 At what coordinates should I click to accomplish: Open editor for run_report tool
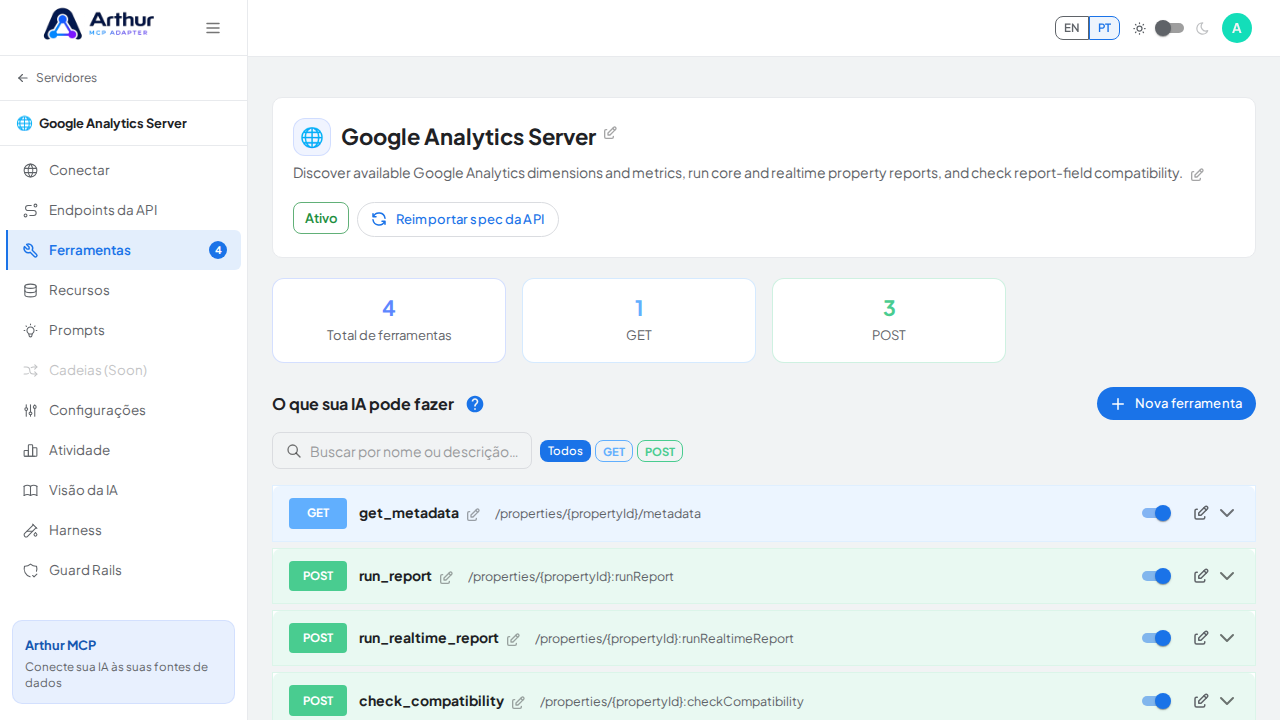(1201, 576)
